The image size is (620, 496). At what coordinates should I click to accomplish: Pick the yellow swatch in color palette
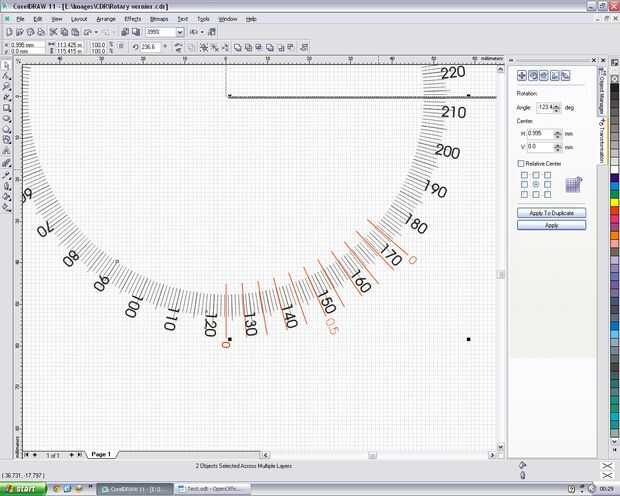614,203
